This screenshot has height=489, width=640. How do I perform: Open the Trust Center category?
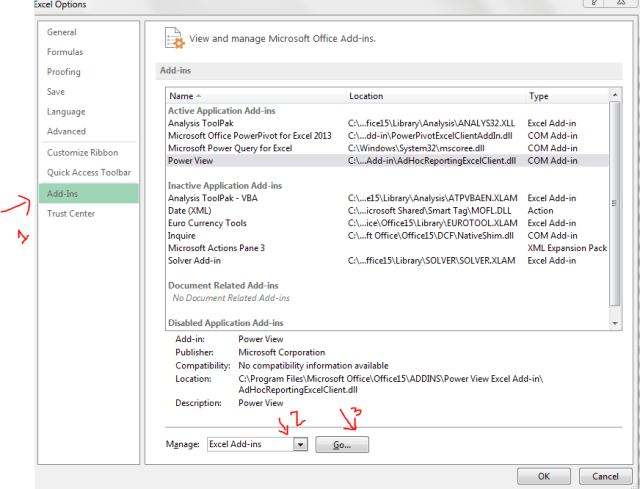tap(71, 213)
